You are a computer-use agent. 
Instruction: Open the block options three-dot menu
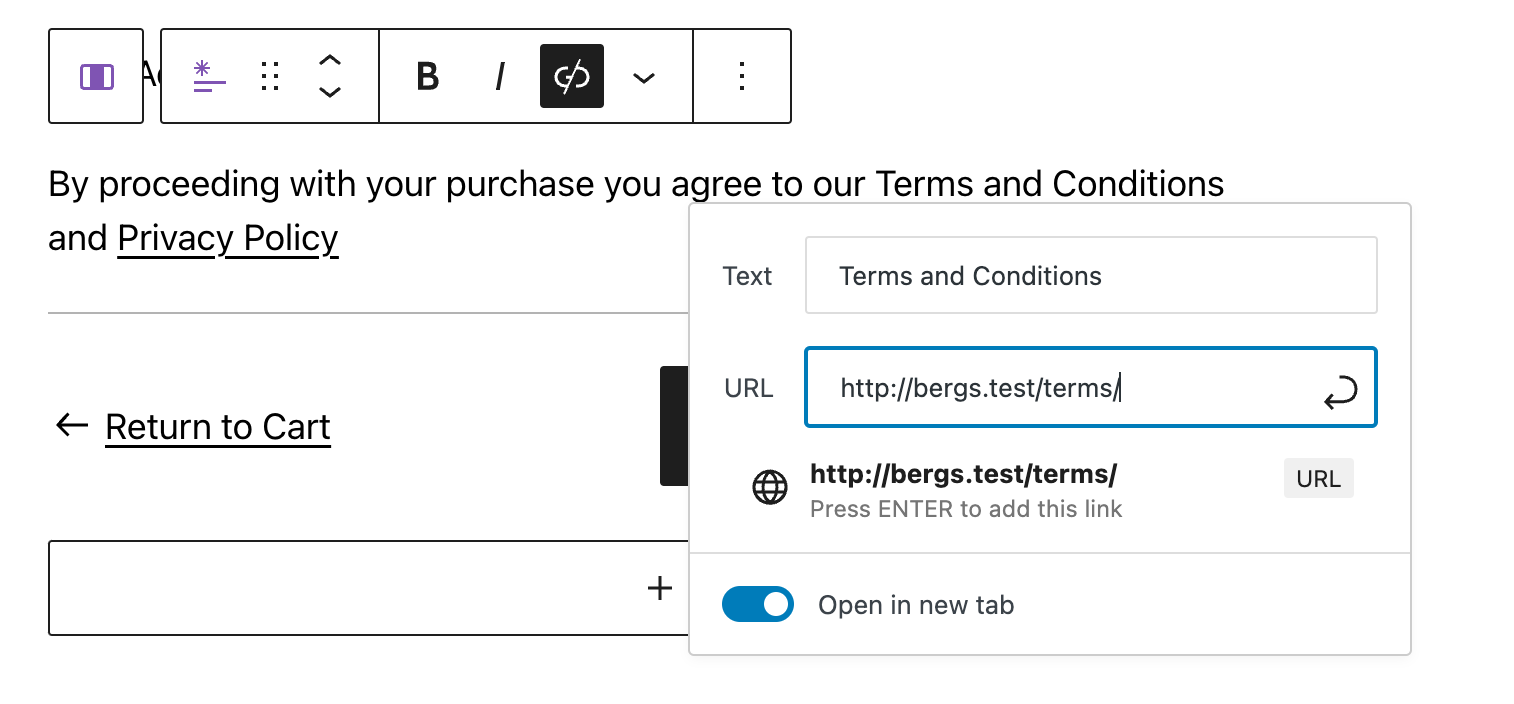click(x=742, y=77)
